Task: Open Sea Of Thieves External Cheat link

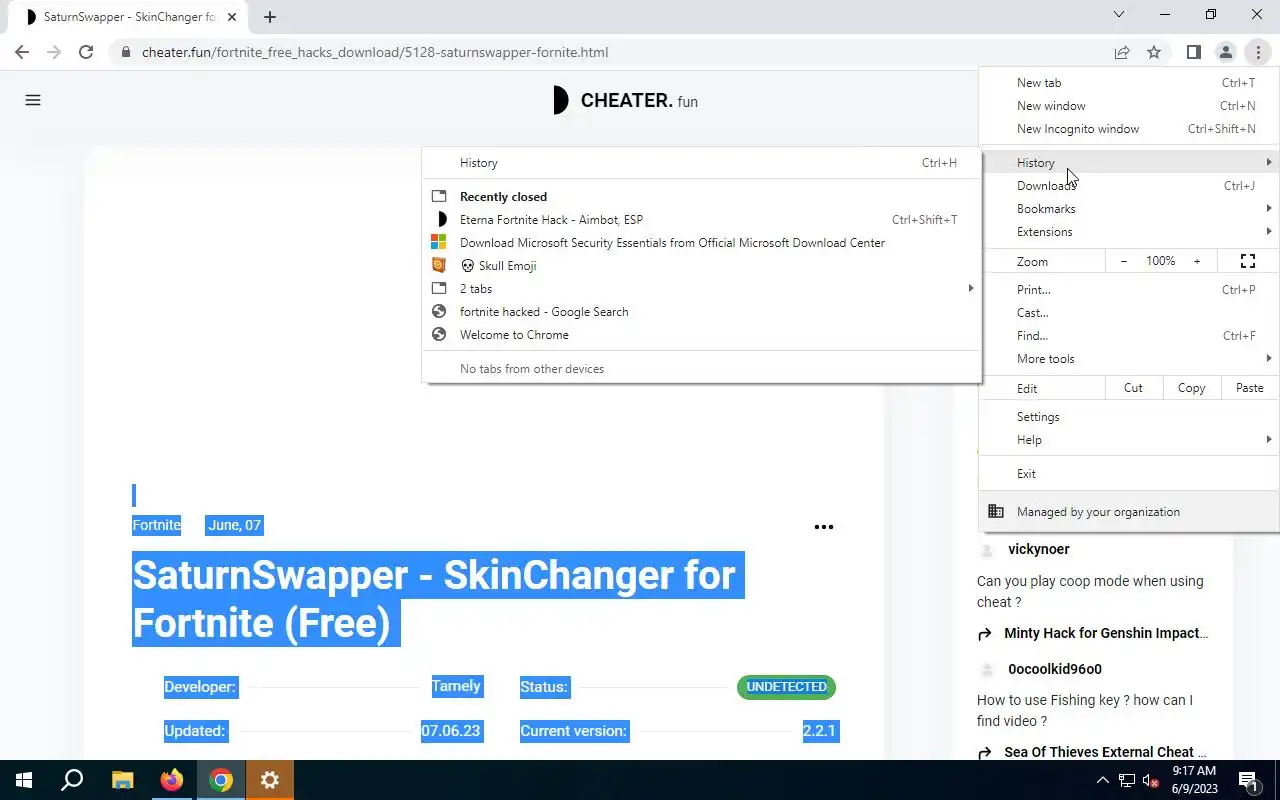Action: 1105,752
